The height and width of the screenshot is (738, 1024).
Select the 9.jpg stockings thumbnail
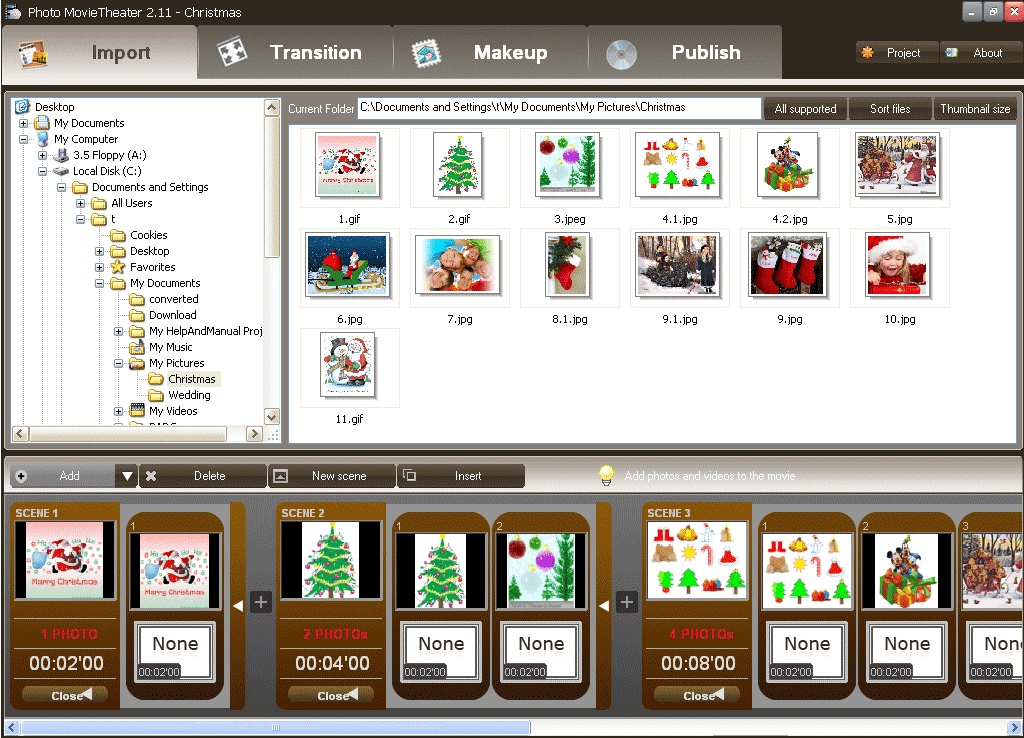pyautogui.click(x=790, y=268)
